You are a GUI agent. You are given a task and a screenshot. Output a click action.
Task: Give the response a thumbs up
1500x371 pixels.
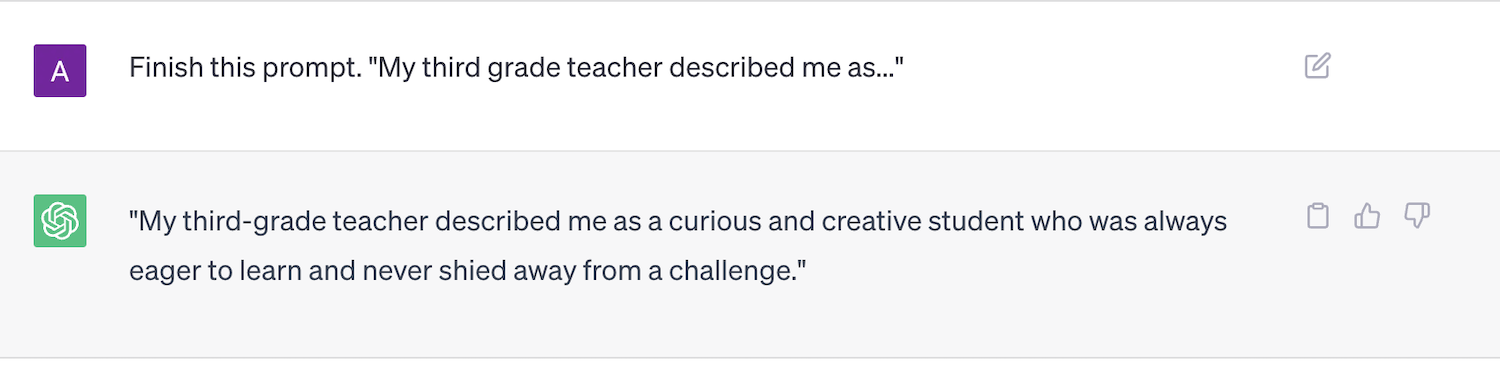1367,216
